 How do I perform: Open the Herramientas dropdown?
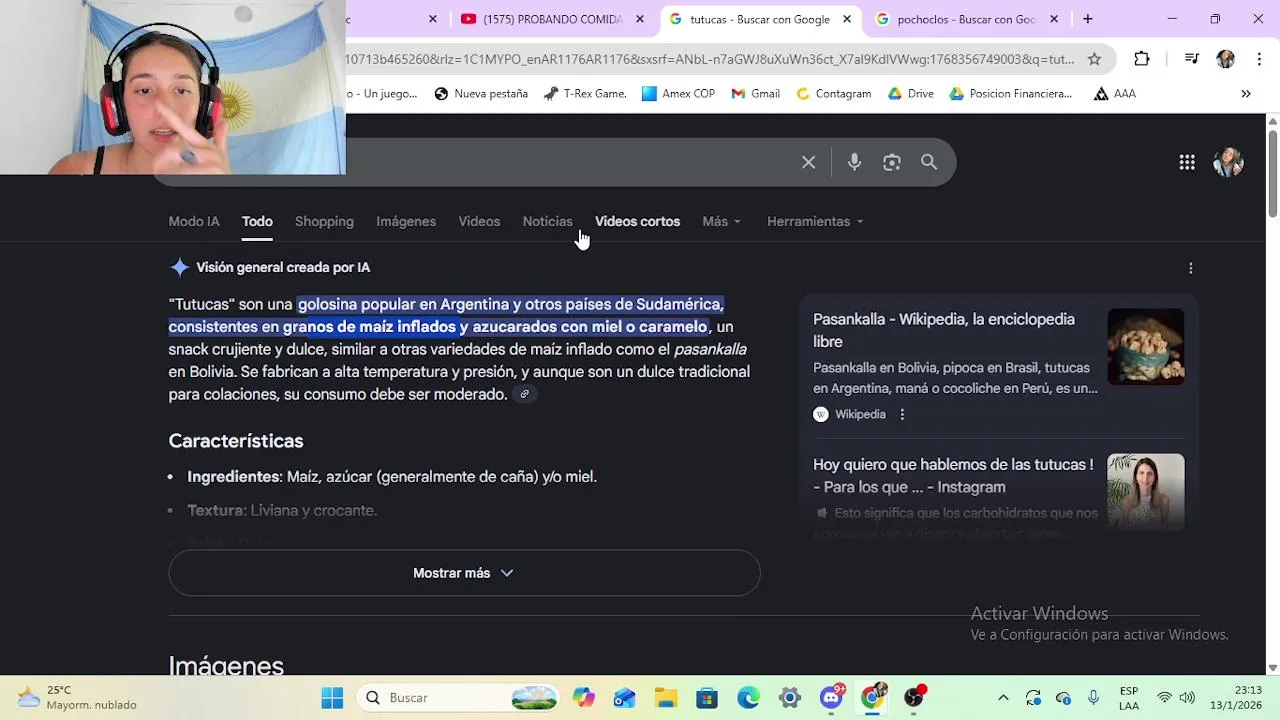pyautogui.click(x=815, y=221)
